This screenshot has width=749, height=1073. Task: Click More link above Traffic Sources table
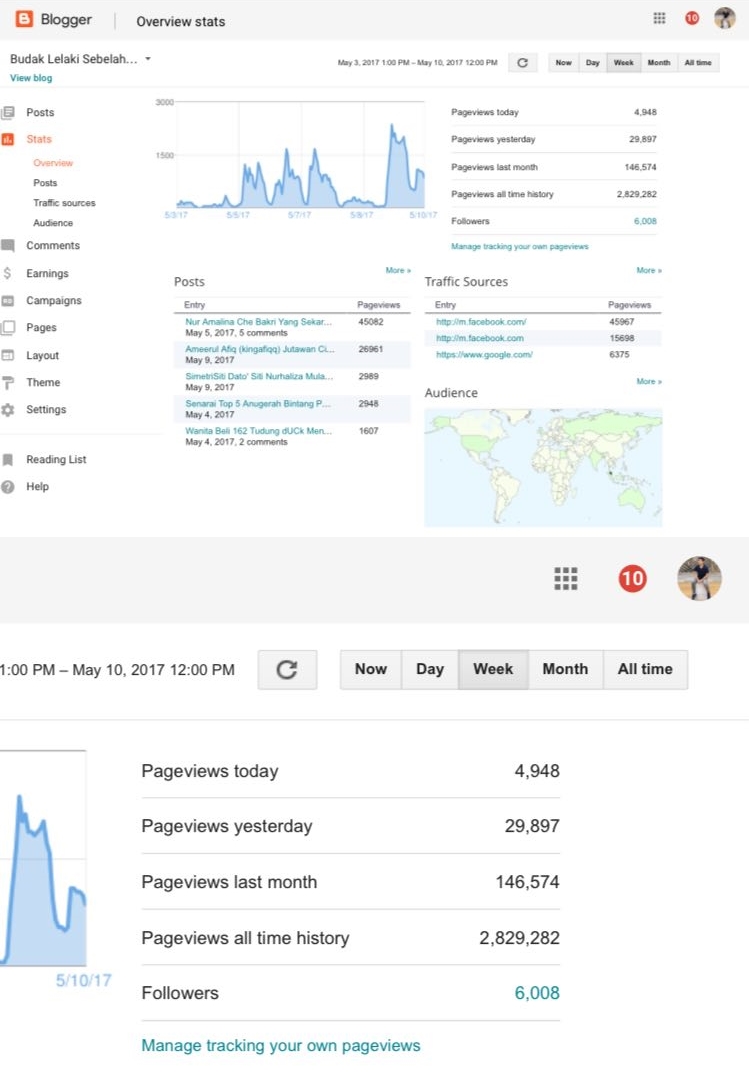click(x=649, y=270)
